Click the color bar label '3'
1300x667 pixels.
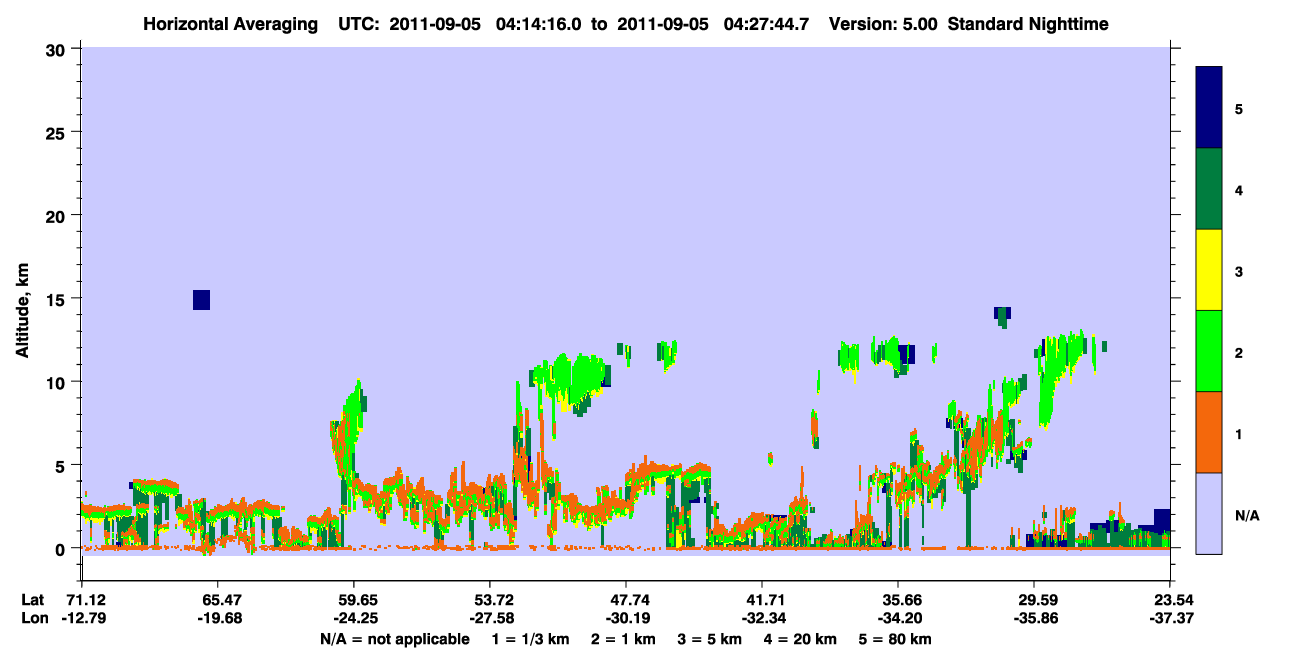coord(1239,270)
